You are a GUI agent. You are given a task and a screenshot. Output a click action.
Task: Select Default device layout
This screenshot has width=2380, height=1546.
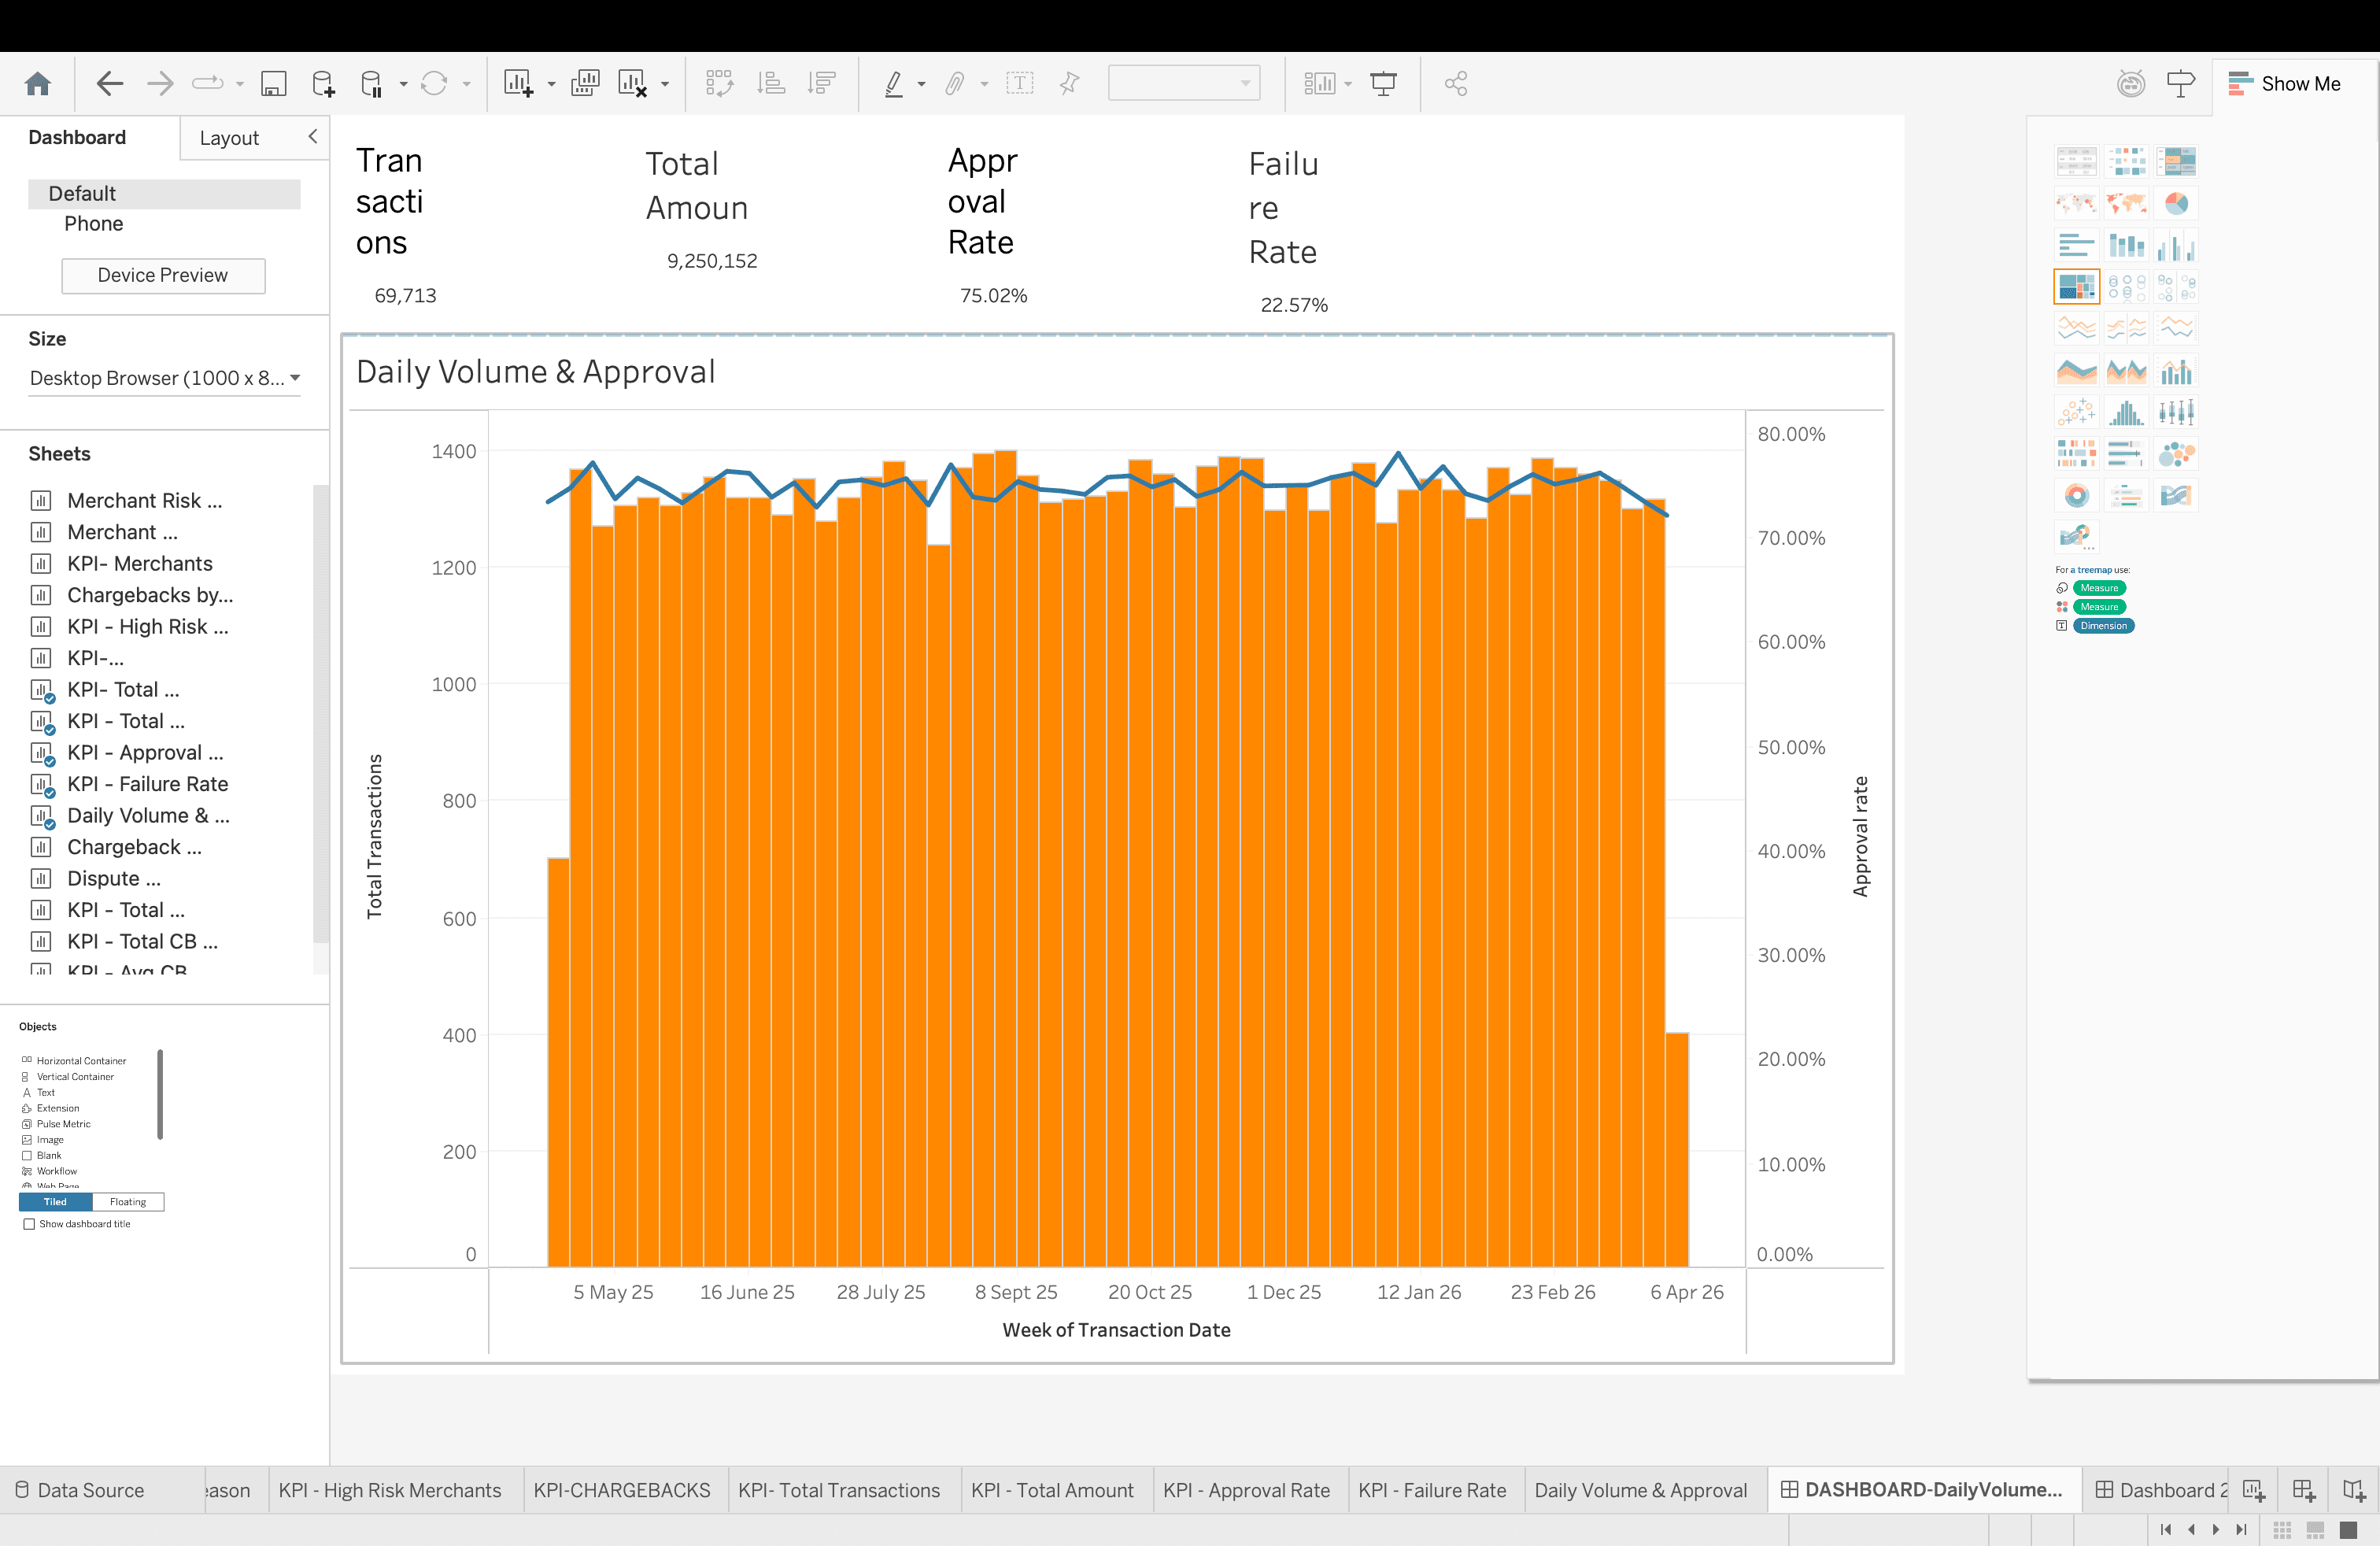point(164,194)
